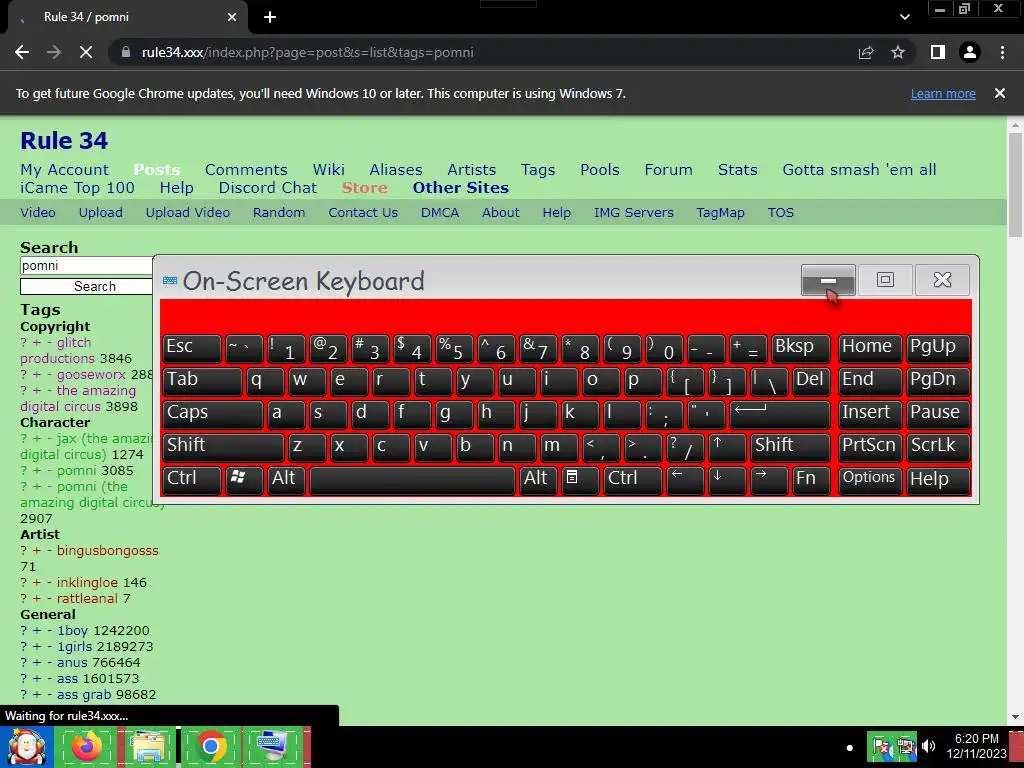Toggle the right Shift key
The height and width of the screenshot is (768, 1024).
[x=790, y=447]
